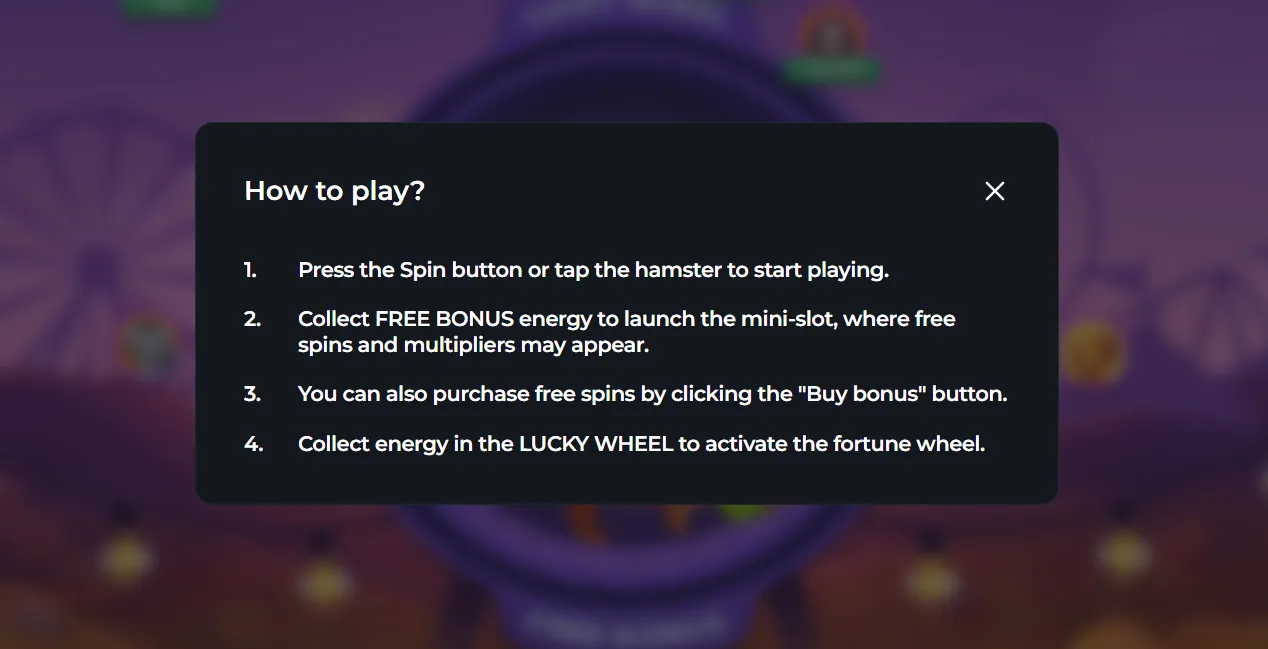Click the How to play heading
This screenshot has height=649, width=1268.
click(x=334, y=190)
